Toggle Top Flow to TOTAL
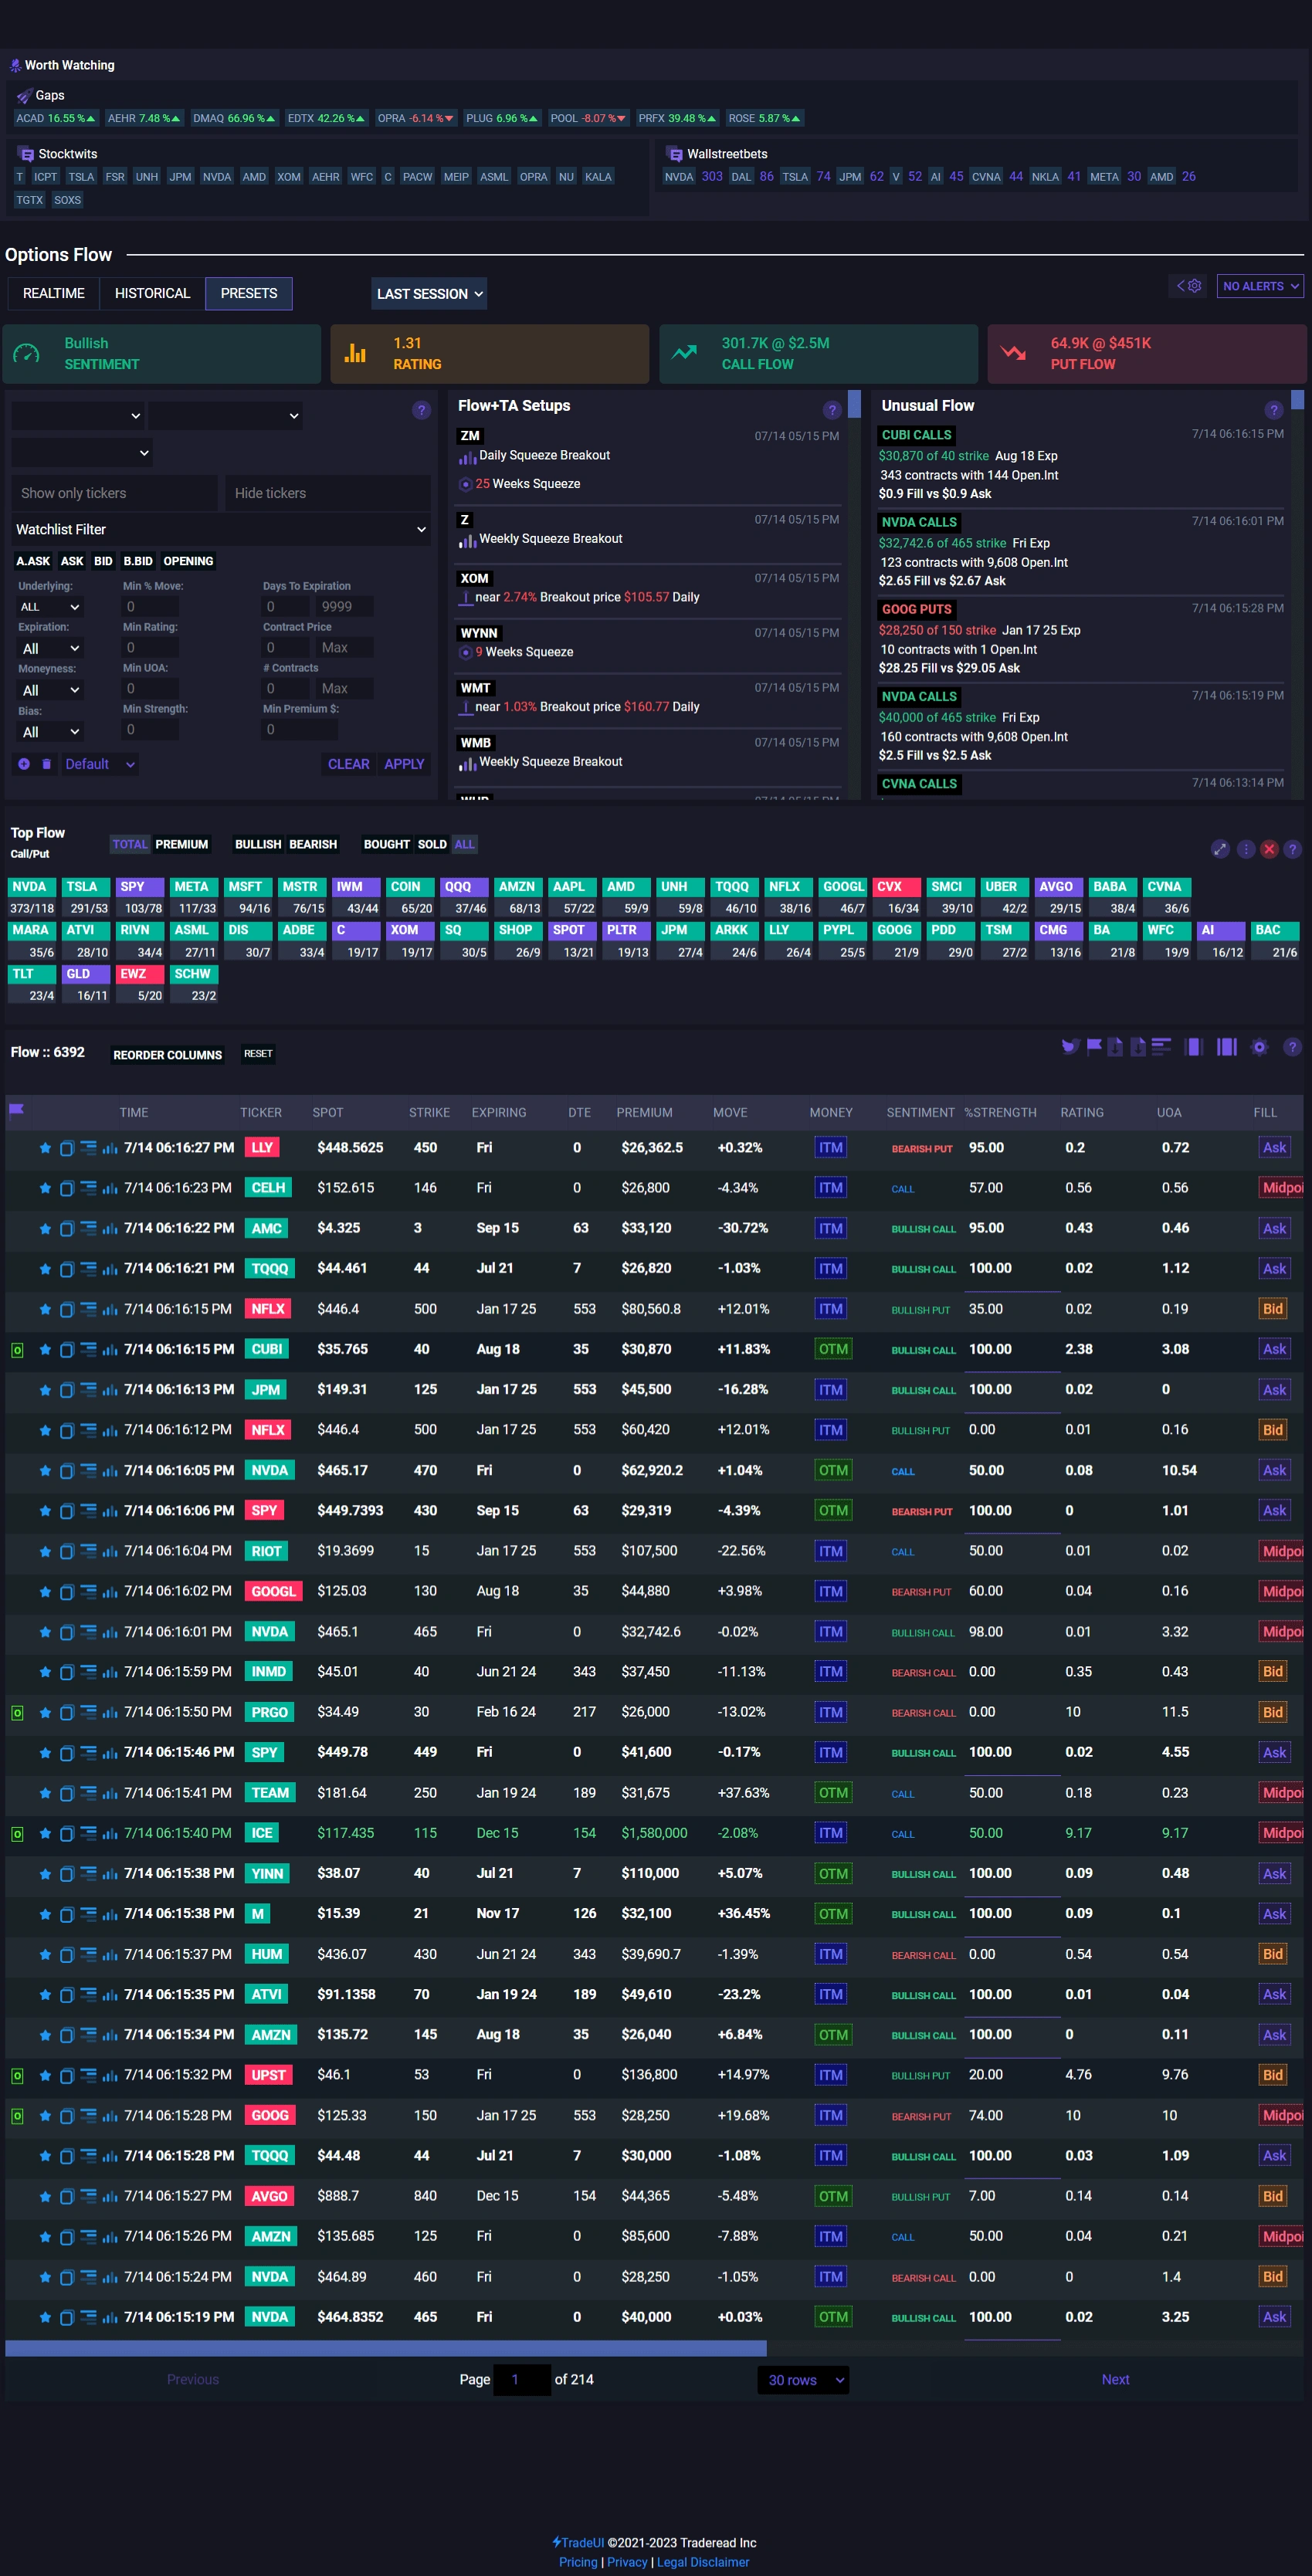Image resolution: width=1312 pixels, height=2576 pixels. pyautogui.click(x=130, y=844)
